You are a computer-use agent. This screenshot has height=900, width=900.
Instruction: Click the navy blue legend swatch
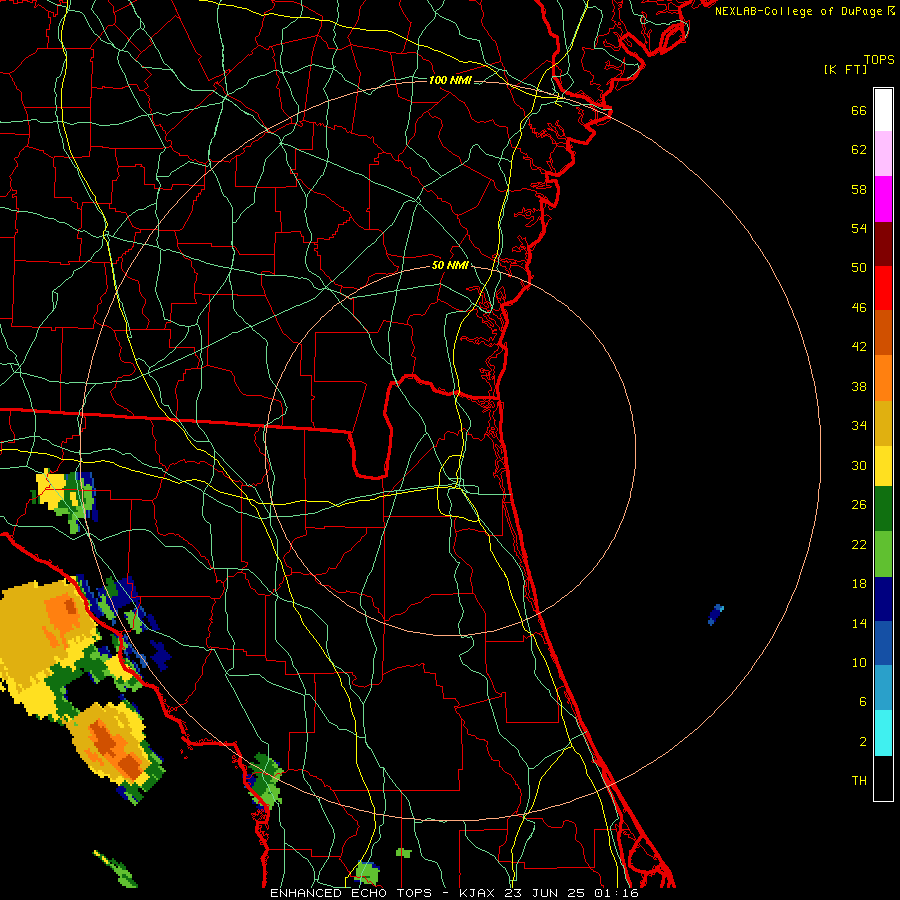[x=883, y=599]
